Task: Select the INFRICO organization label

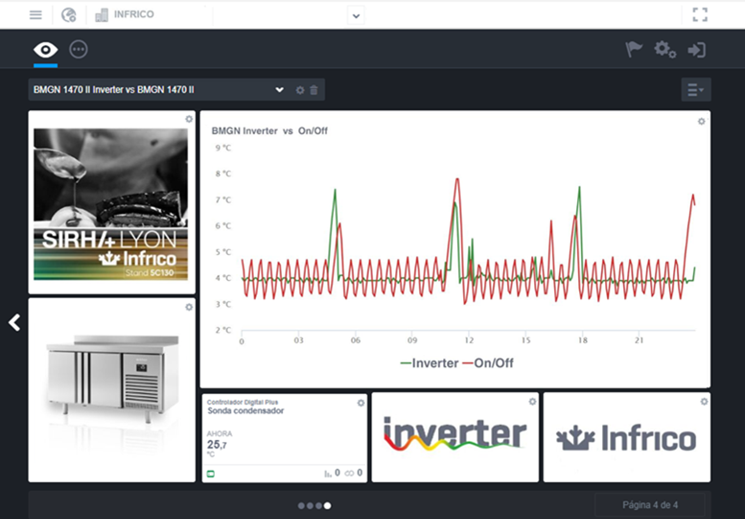Action: [134, 14]
